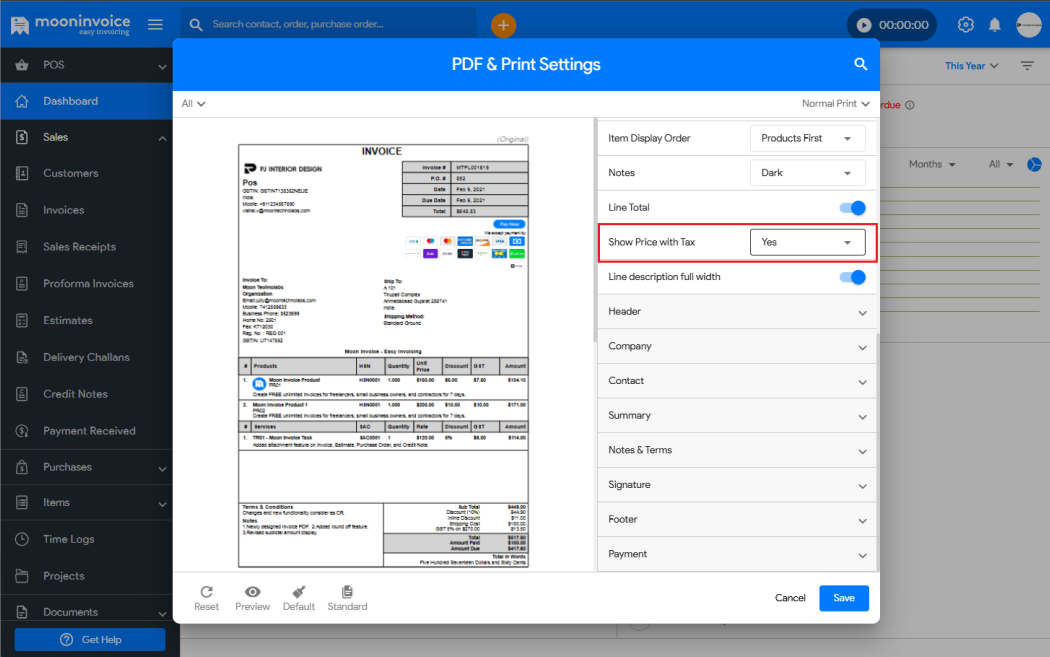
Task: Toggle the Line Total switch
Action: click(851, 207)
